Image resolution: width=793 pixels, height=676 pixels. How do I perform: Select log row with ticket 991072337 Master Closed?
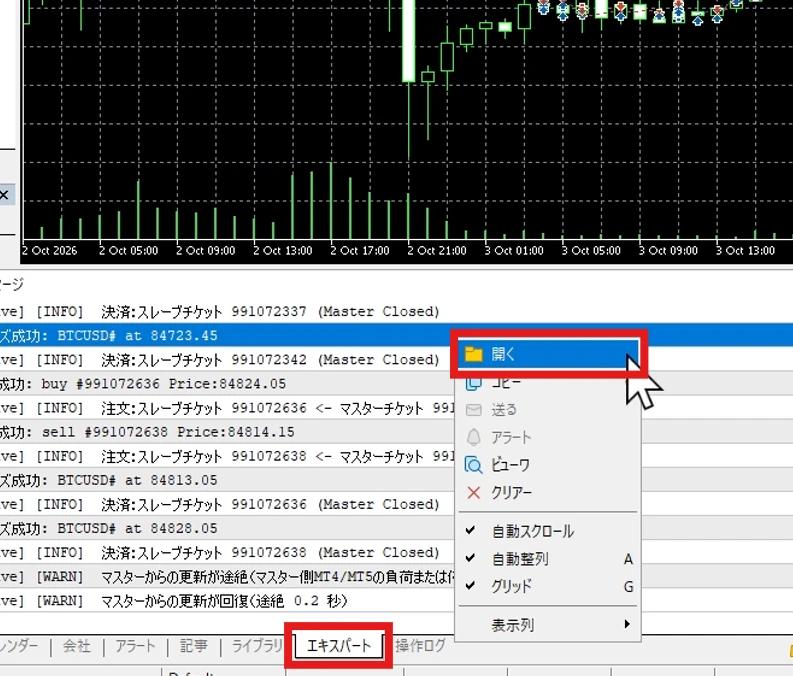[x=396, y=311]
